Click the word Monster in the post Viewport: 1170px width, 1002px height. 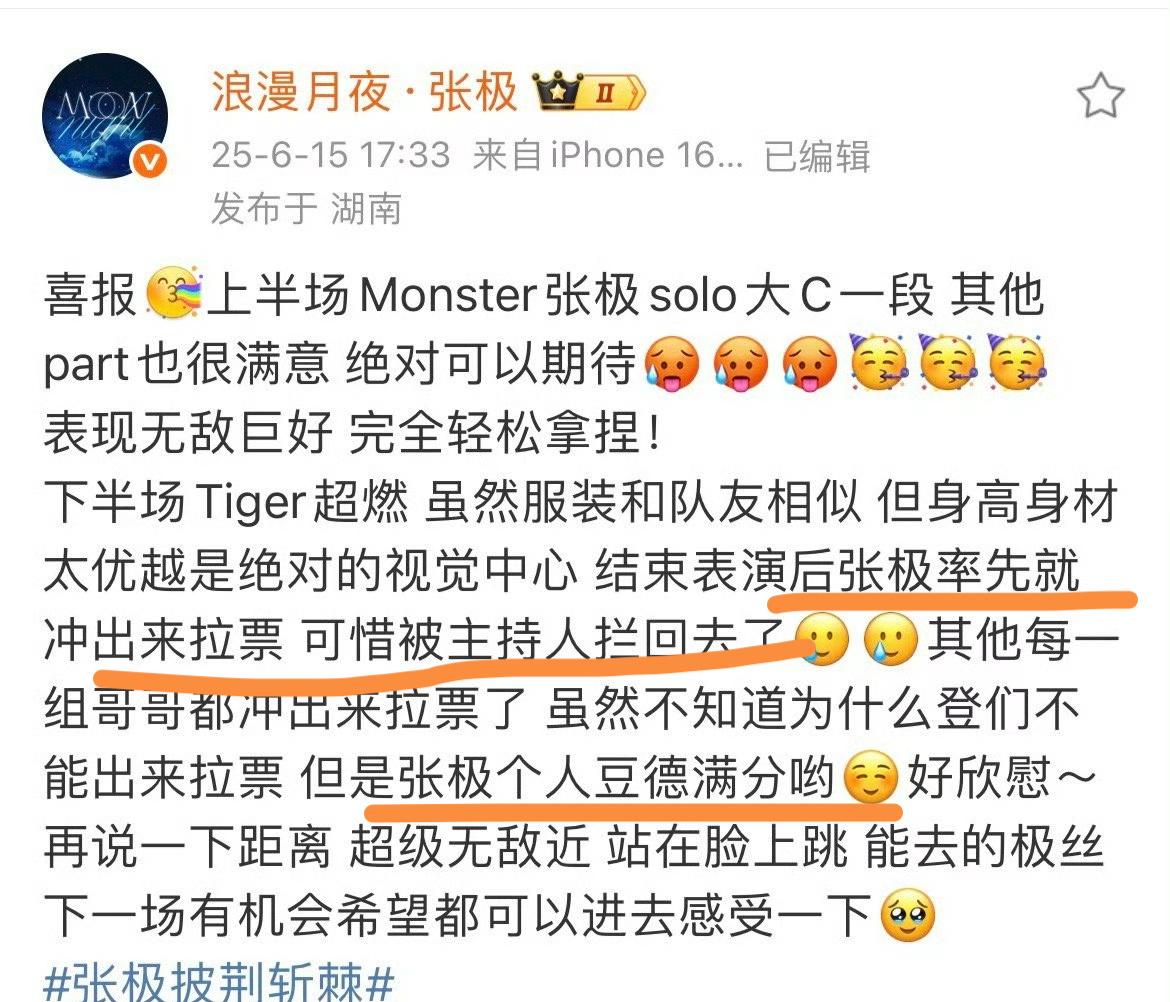coord(448,295)
